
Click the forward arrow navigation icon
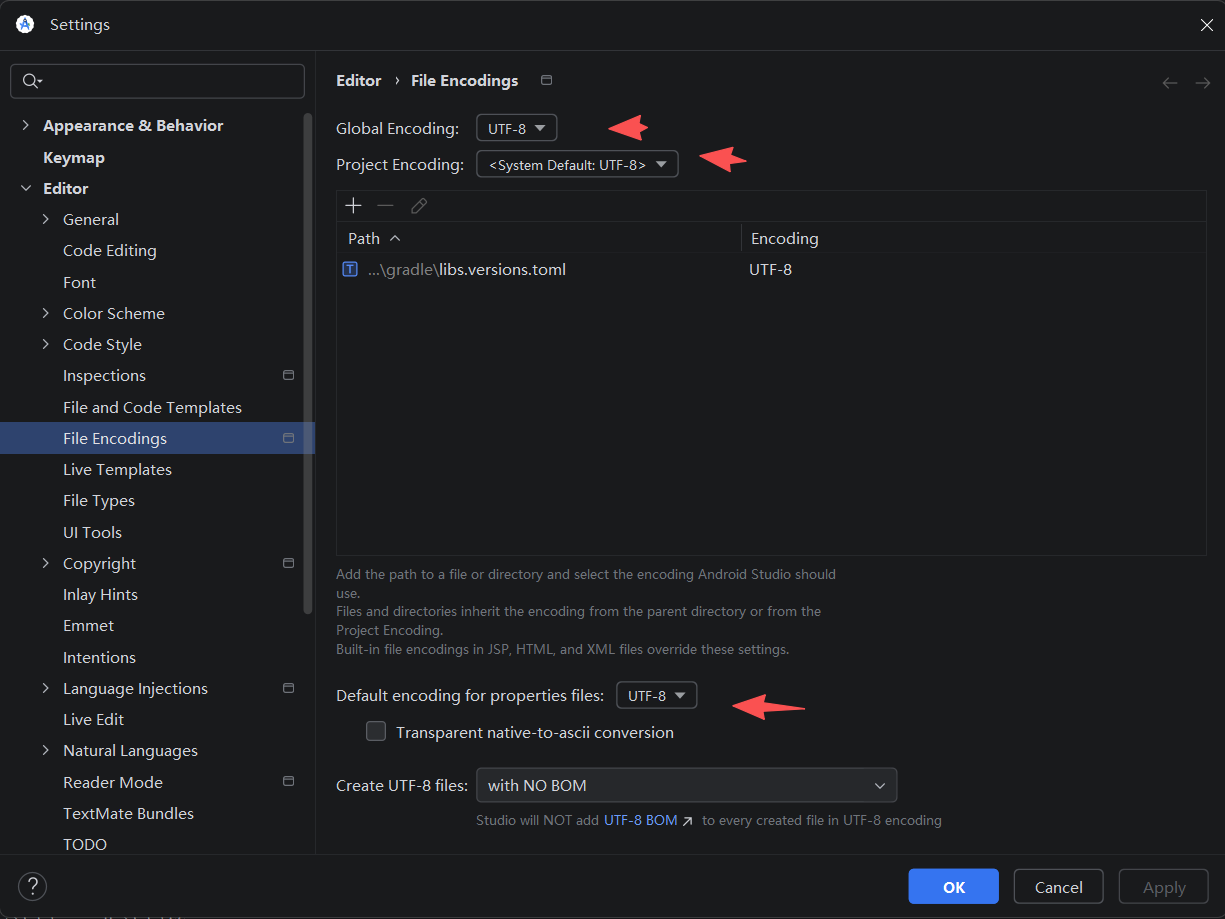pos(1203,83)
